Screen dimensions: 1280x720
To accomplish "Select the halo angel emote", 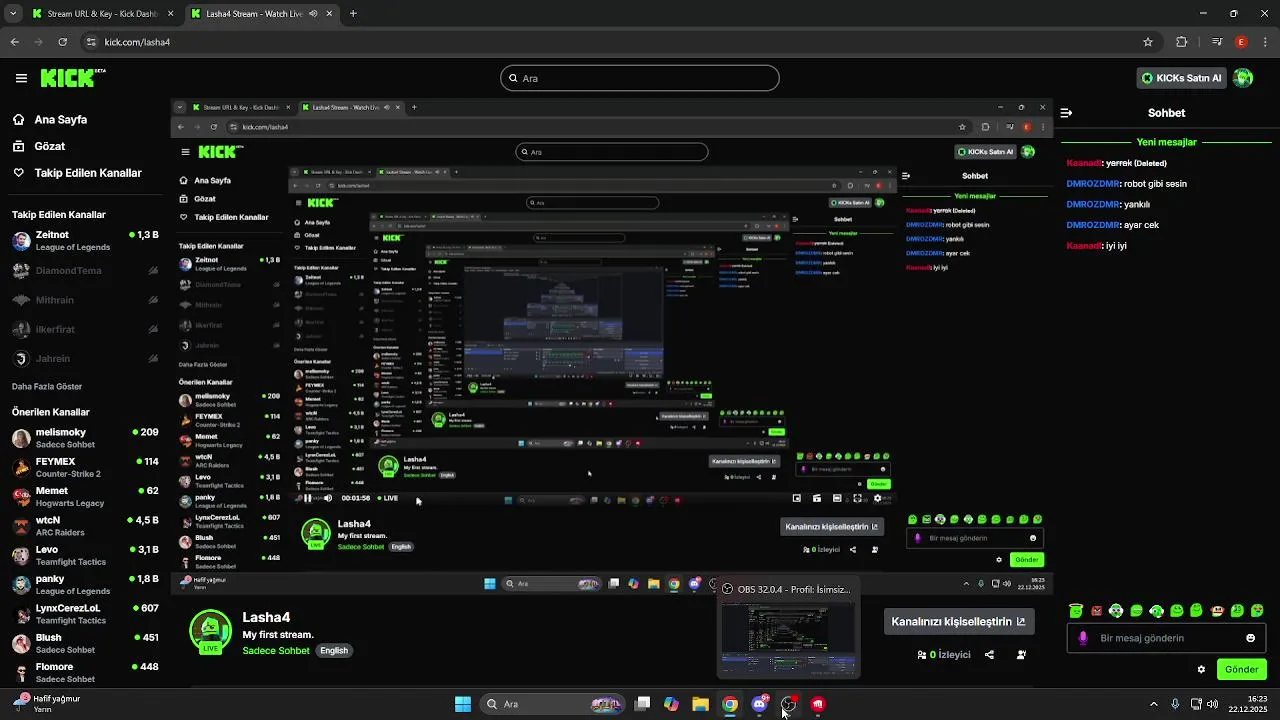I will 1076,611.
